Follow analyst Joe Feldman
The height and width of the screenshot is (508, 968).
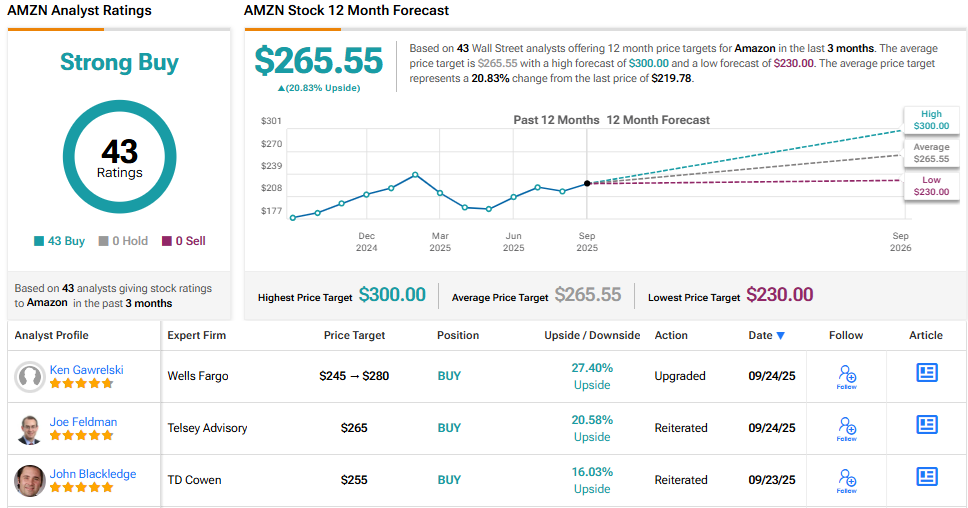pos(846,428)
